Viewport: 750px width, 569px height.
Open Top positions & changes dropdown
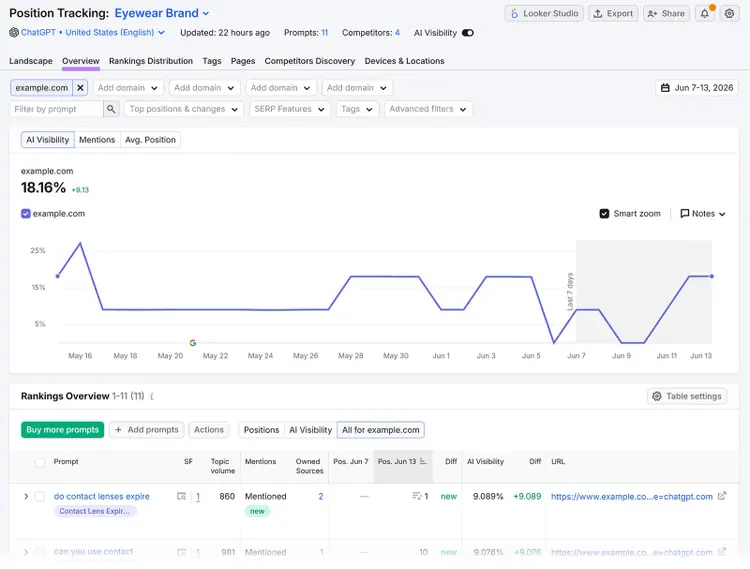pyautogui.click(x=184, y=109)
